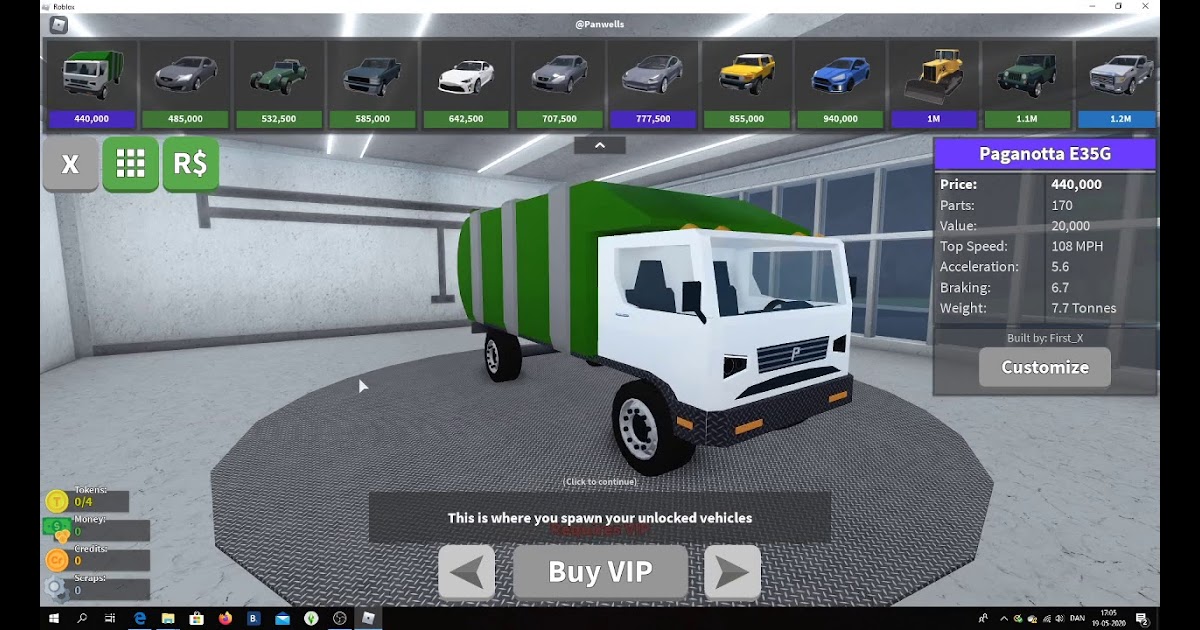Screen dimensions: 1200x630
Task: Close the vehicle shop with X button
Action: tap(70, 164)
